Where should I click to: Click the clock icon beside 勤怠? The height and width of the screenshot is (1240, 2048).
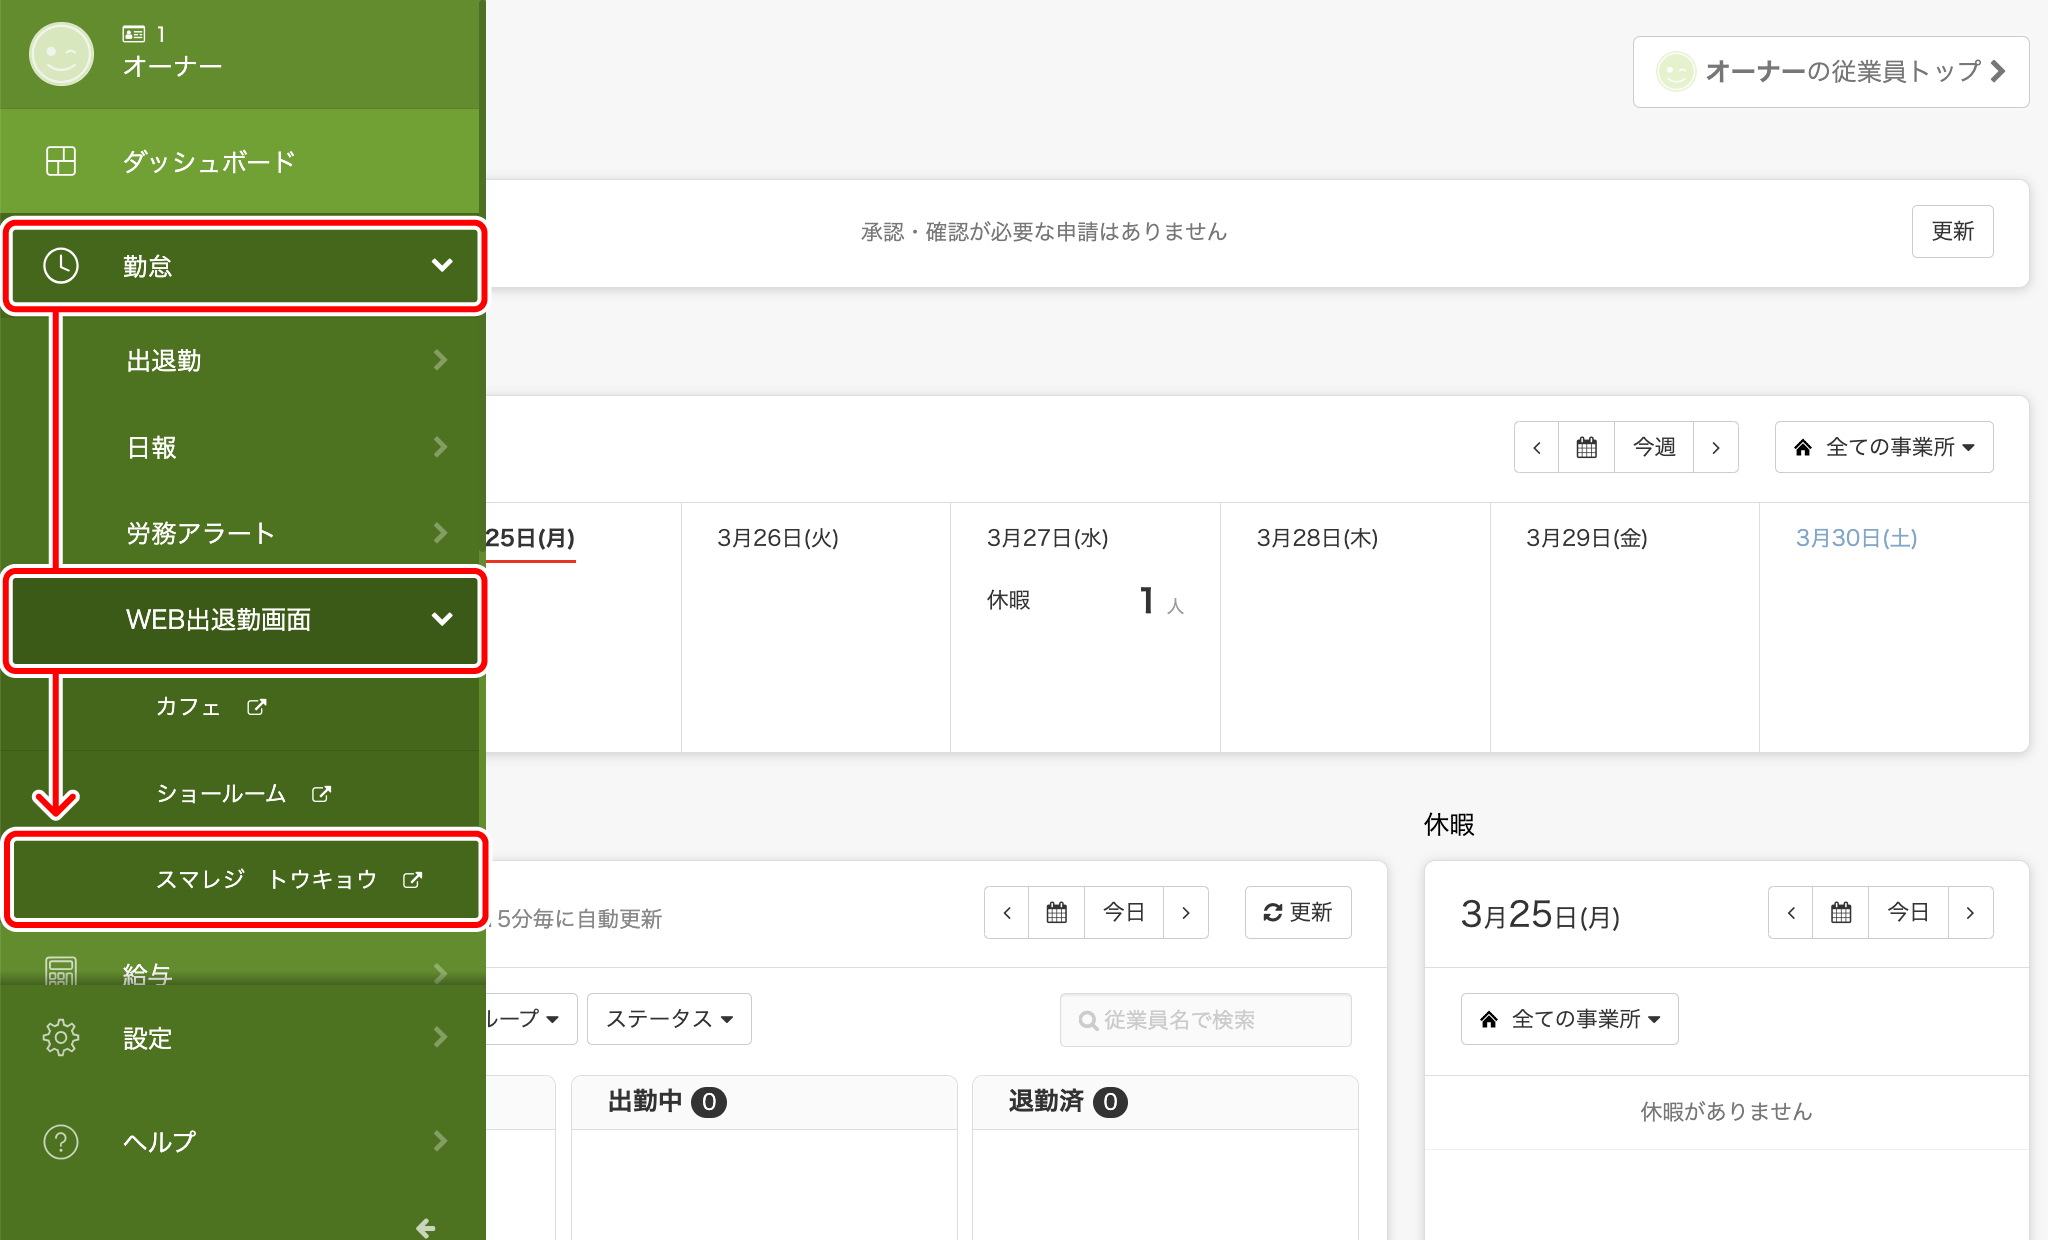pos(60,265)
